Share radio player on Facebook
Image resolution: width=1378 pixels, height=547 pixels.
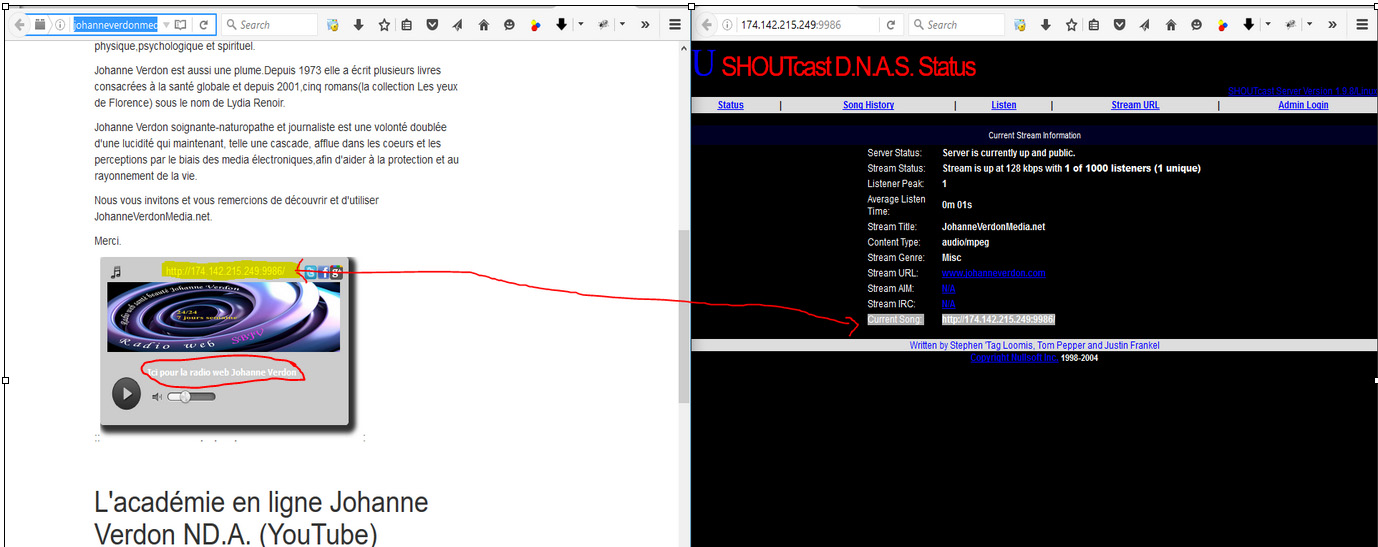point(324,272)
